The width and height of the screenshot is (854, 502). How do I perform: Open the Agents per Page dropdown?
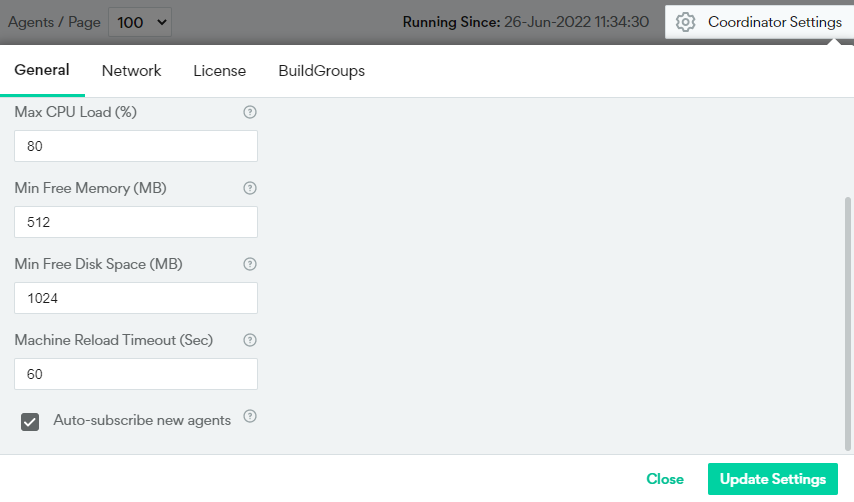(139, 21)
